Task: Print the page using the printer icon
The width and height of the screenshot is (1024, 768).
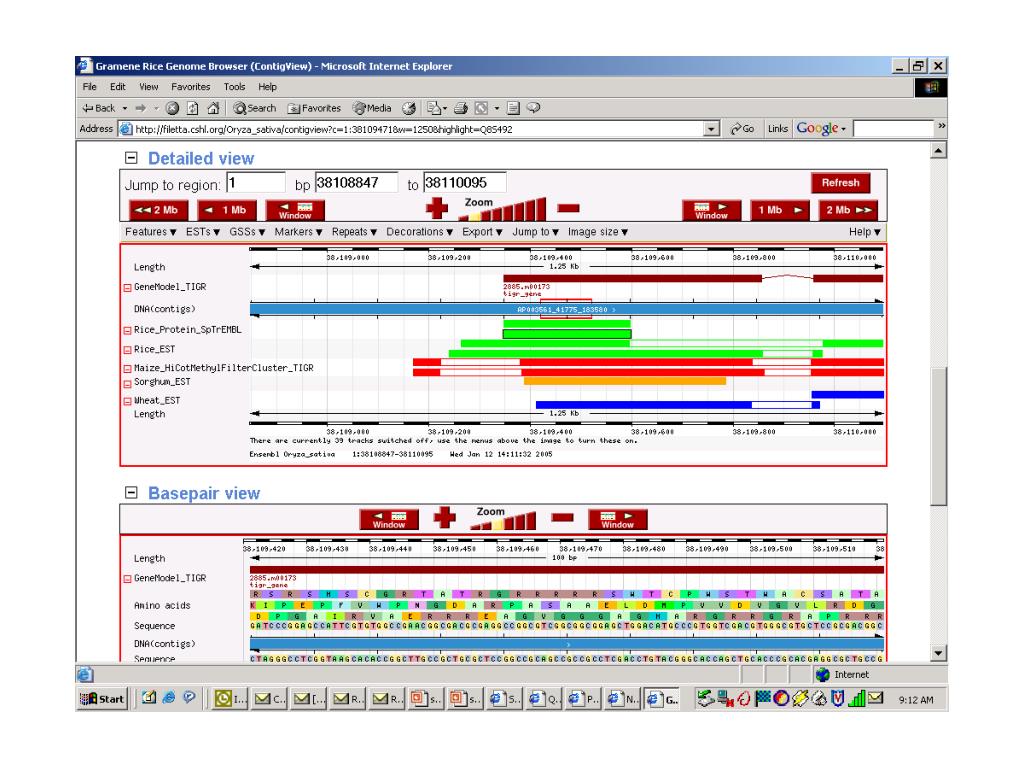Action: click(461, 108)
